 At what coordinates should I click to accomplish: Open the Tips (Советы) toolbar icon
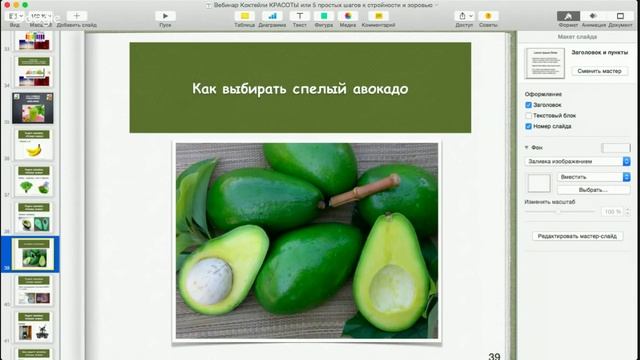pos(488,16)
